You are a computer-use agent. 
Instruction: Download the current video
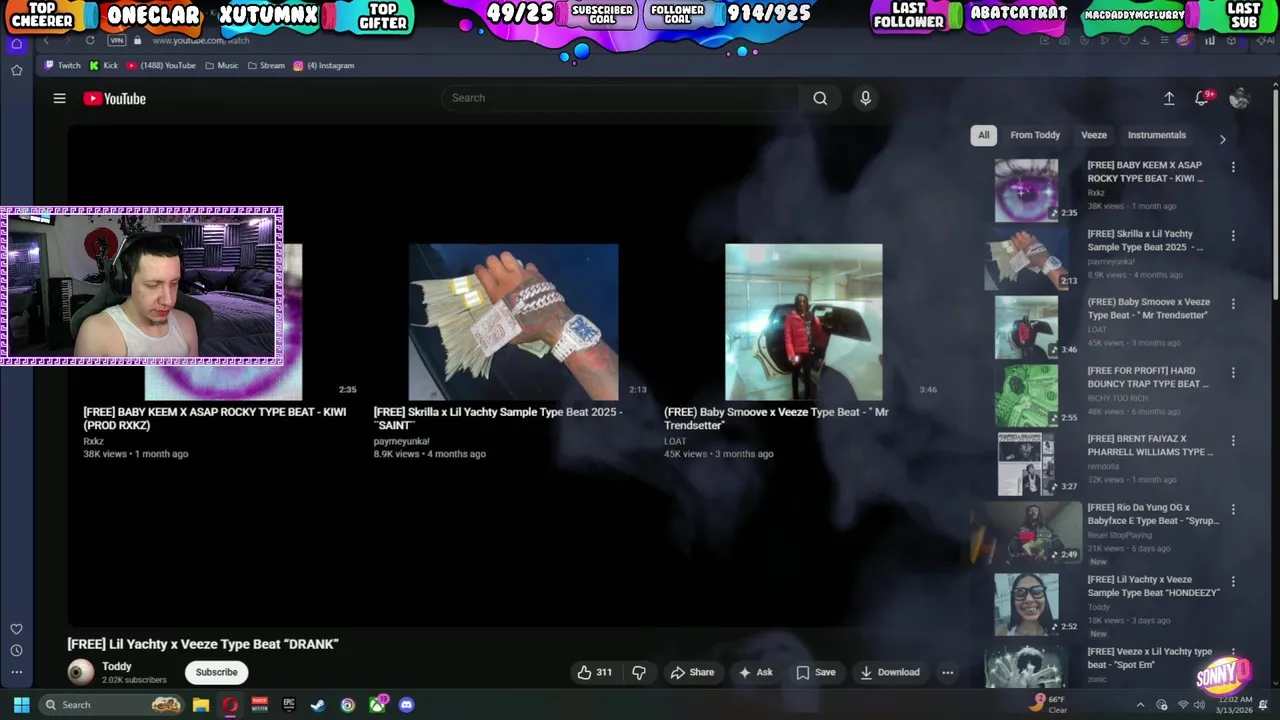coord(890,672)
